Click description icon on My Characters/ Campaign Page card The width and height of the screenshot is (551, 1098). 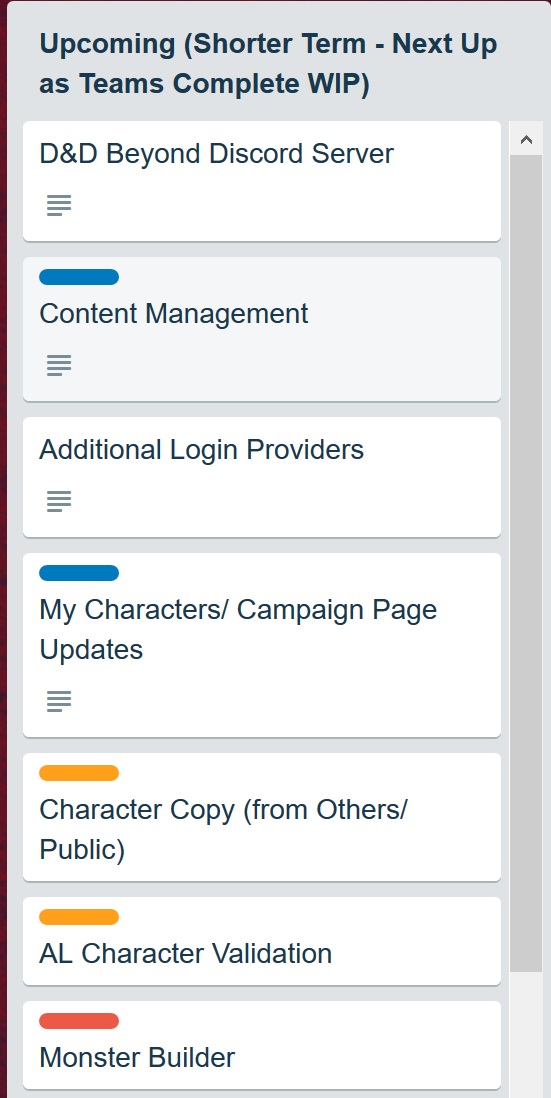coord(59,700)
